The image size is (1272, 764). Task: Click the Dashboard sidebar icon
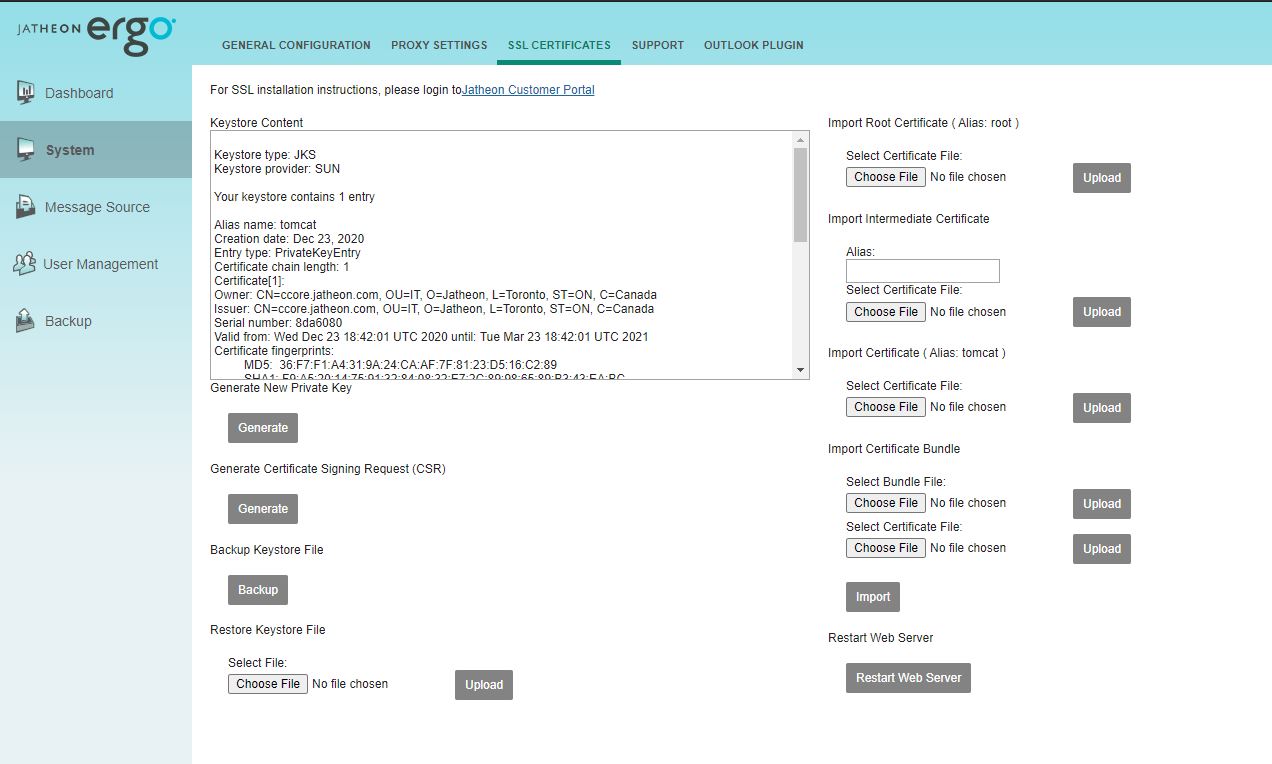pos(26,92)
